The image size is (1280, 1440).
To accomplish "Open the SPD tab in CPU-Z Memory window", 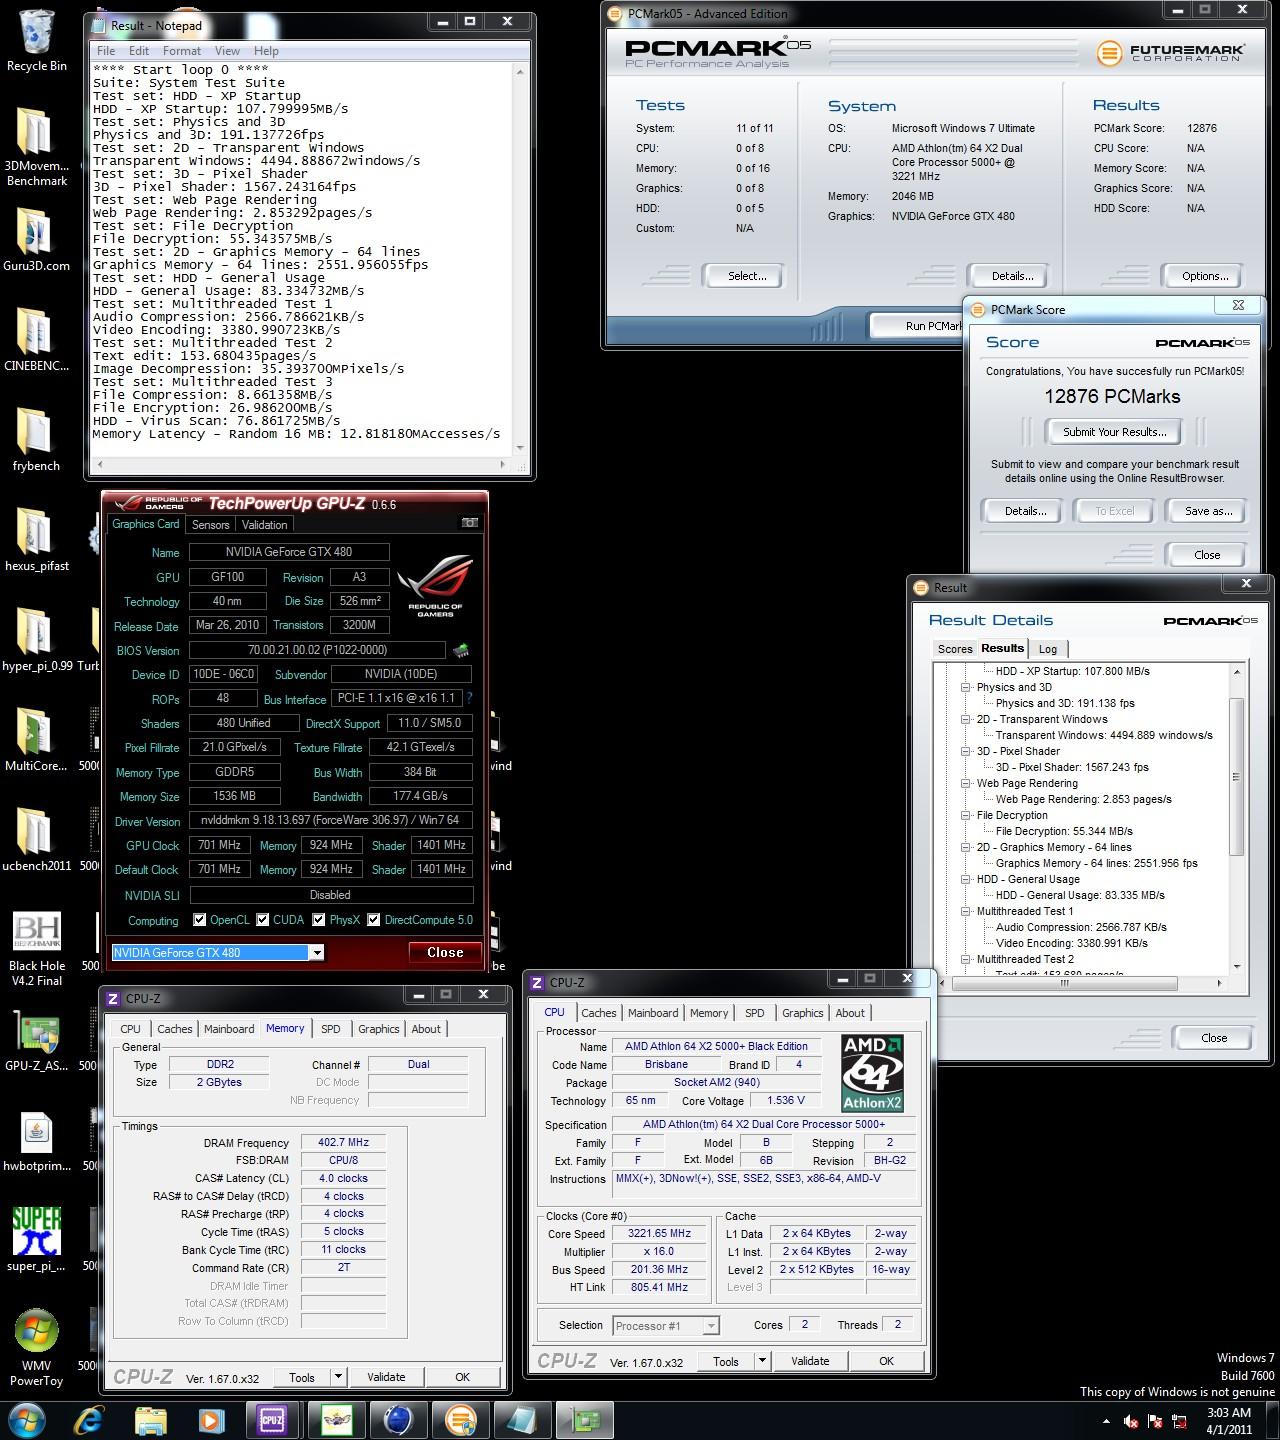I will coord(331,1028).
